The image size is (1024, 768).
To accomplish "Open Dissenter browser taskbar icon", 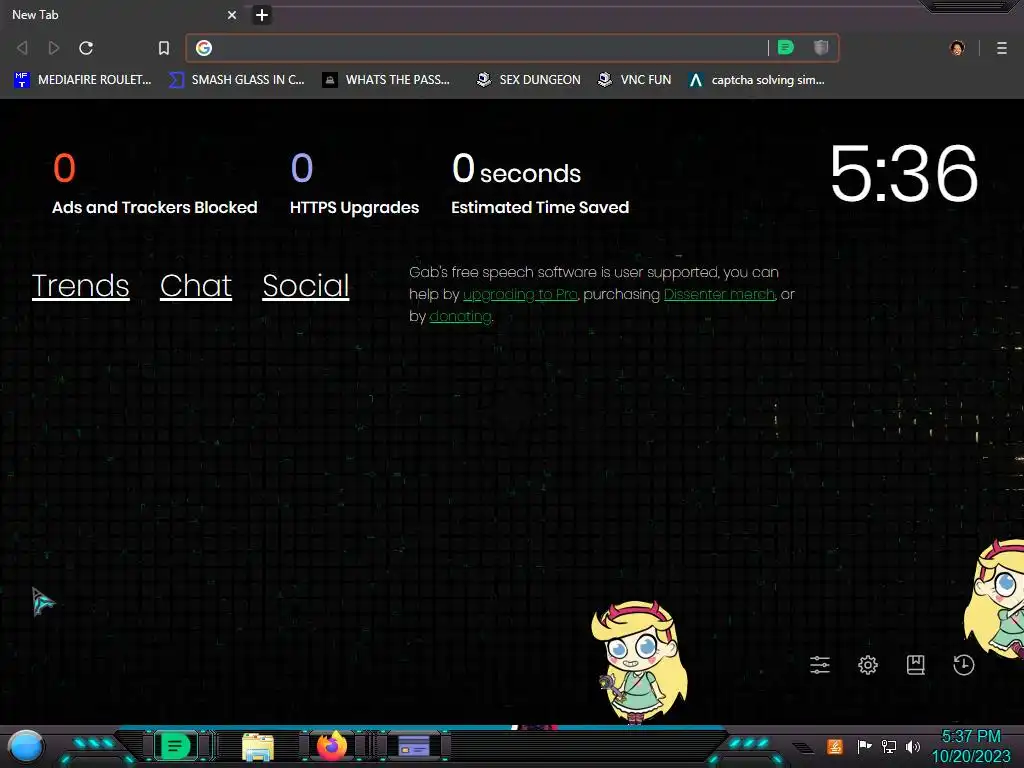I will tap(175, 746).
